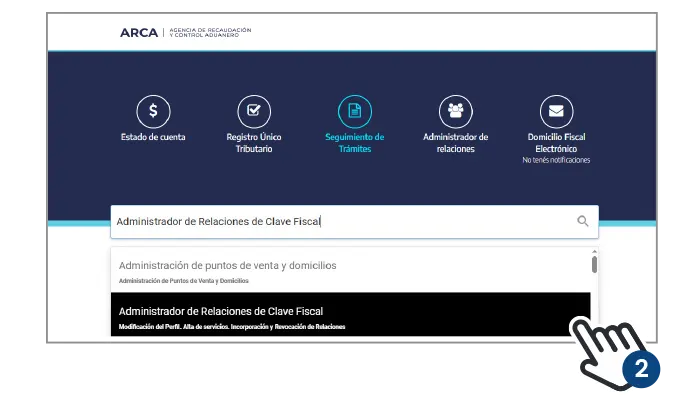Focus the search field with typed query
This screenshot has height=400, width=700.
click(x=340, y=221)
